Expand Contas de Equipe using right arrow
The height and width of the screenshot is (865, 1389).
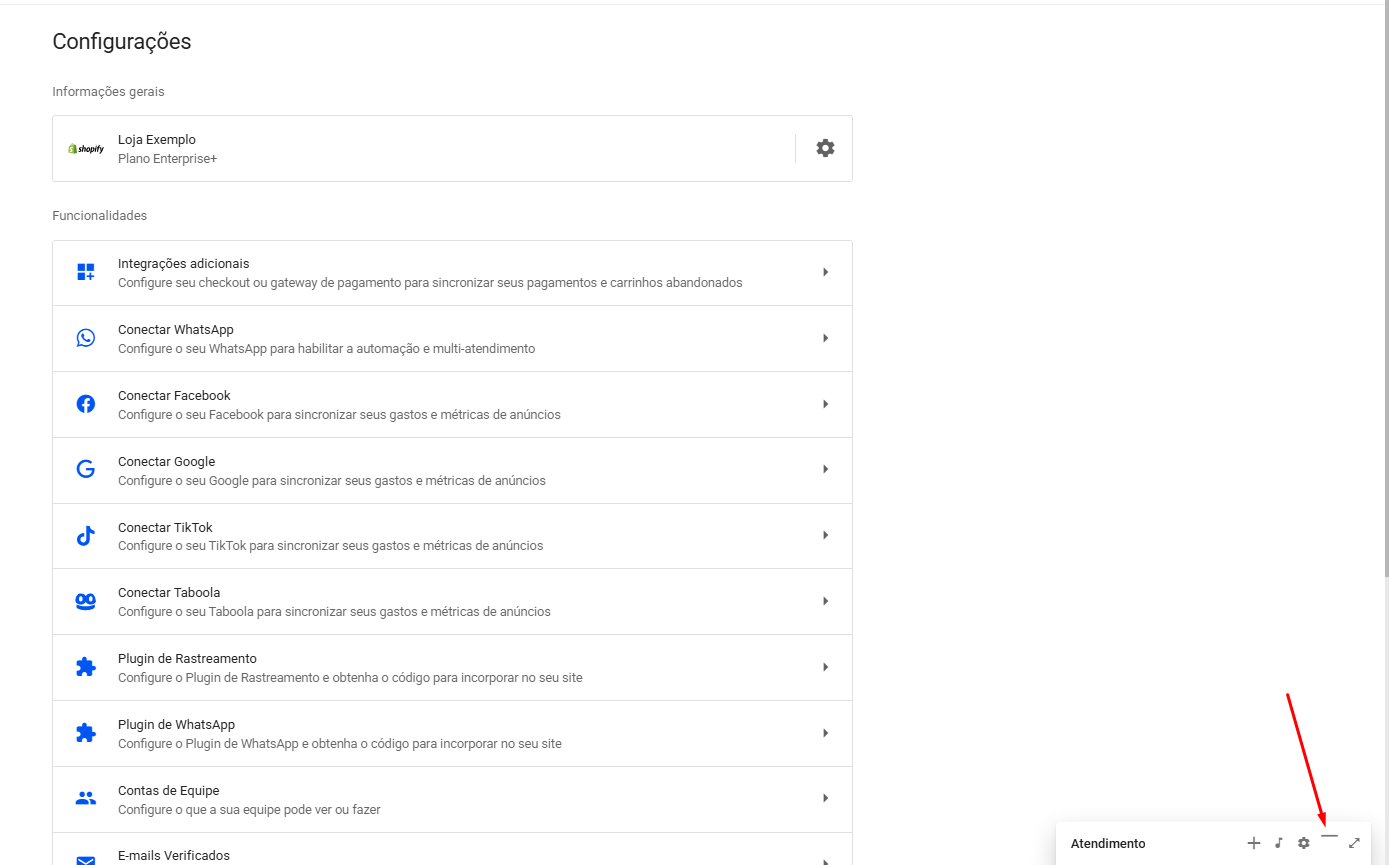pos(825,798)
